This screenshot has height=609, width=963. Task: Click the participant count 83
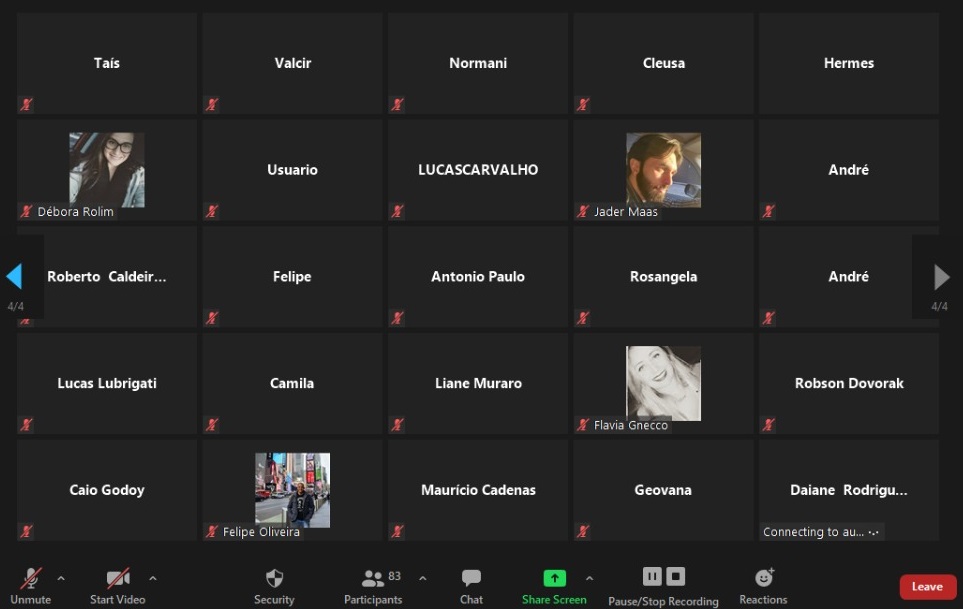[394, 576]
